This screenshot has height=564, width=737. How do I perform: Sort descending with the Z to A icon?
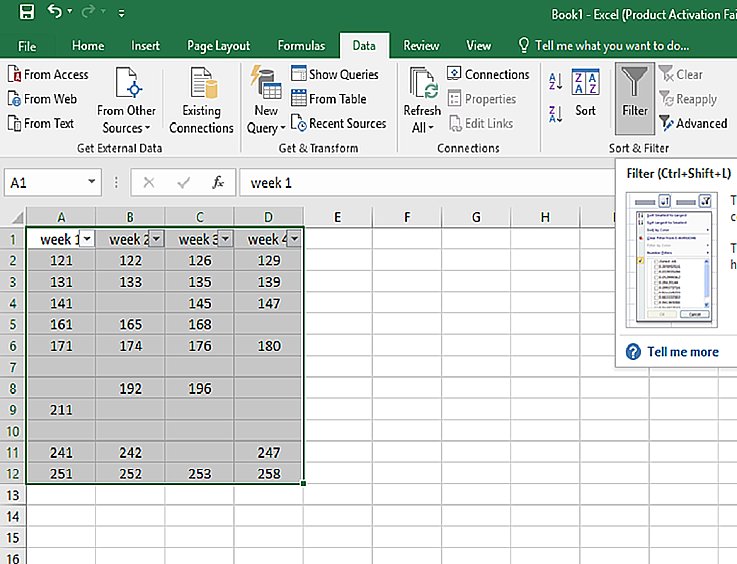click(x=555, y=114)
